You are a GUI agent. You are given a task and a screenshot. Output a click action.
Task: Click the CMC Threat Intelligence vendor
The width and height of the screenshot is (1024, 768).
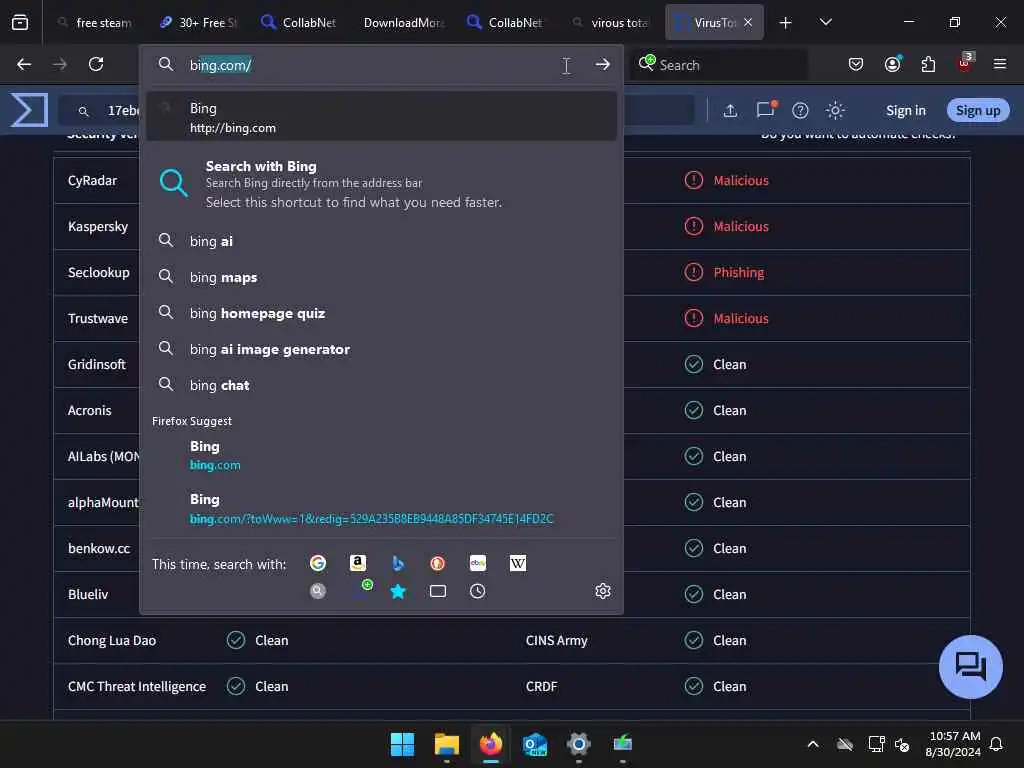click(x=136, y=686)
